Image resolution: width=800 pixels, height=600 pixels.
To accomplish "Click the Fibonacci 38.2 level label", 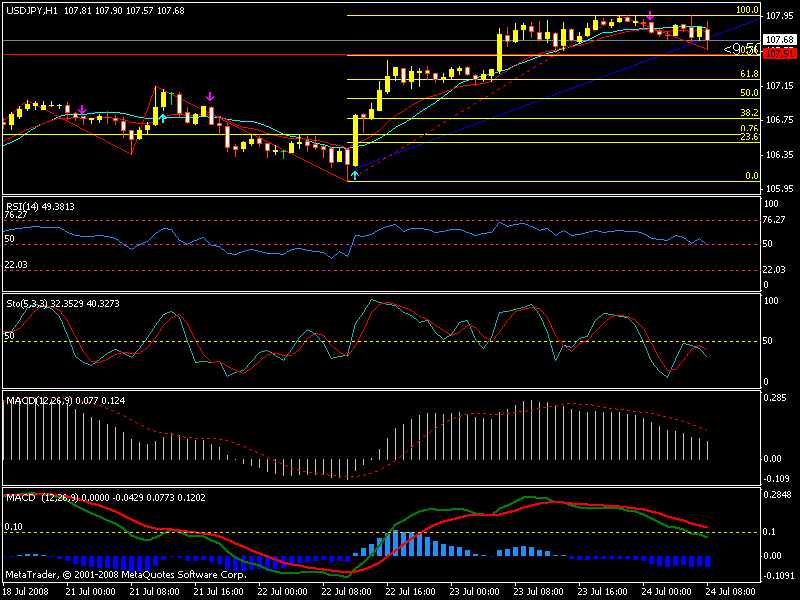I will click(x=749, y=113).
